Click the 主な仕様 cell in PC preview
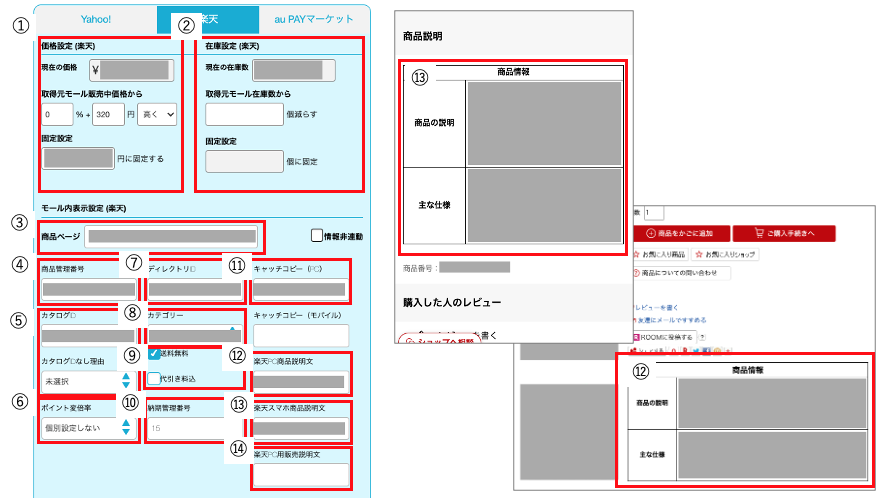This screenshot has height=502, width=883. pos(652,455)
